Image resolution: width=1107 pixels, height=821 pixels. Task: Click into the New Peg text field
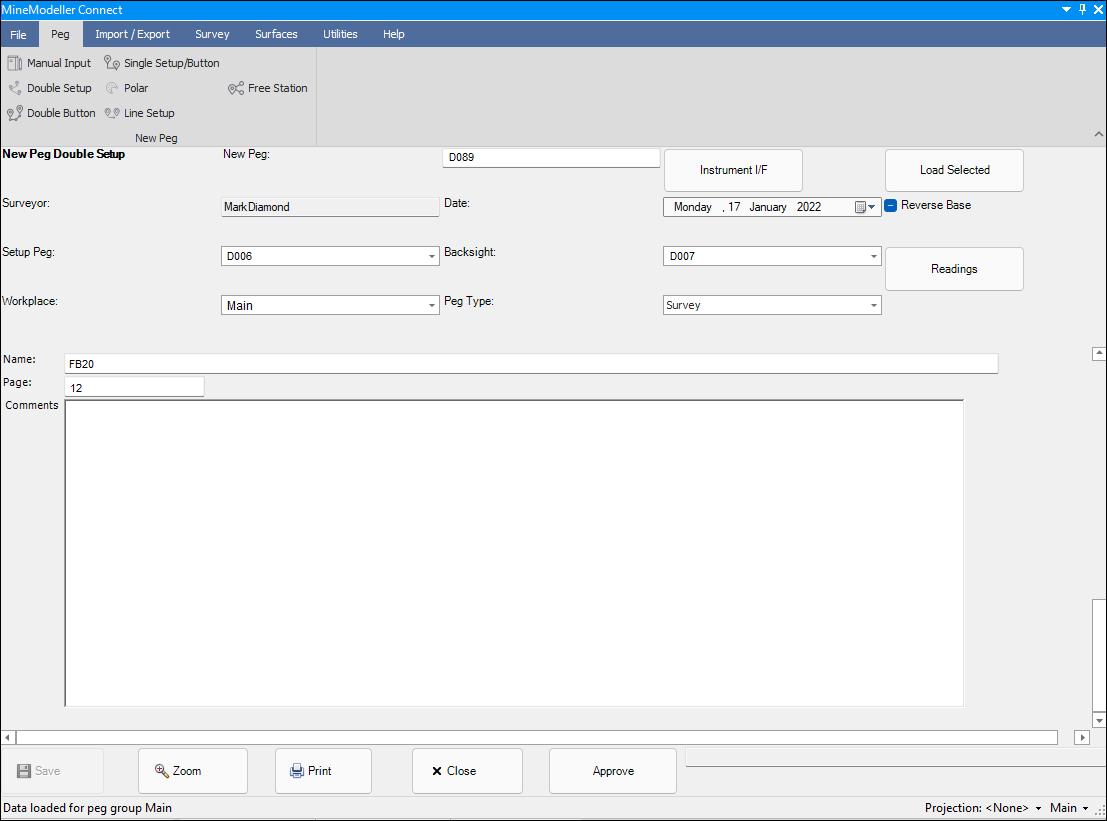[x=551, y=158]
